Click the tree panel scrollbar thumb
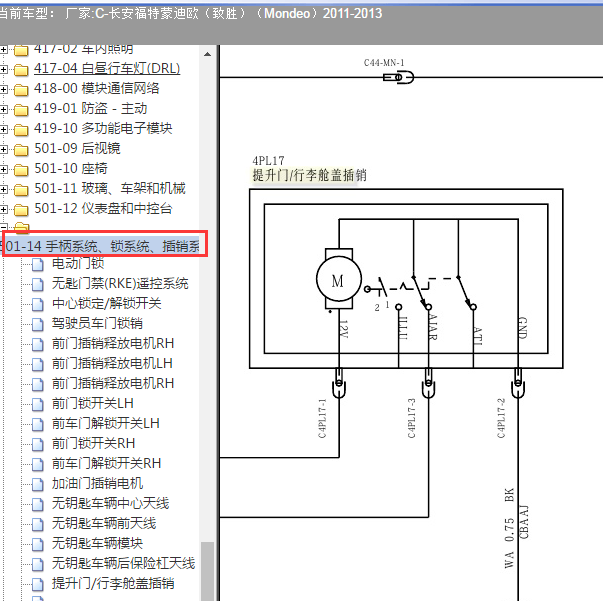The width and height of the screenshot is (603, 601). [x=207, y=571]
